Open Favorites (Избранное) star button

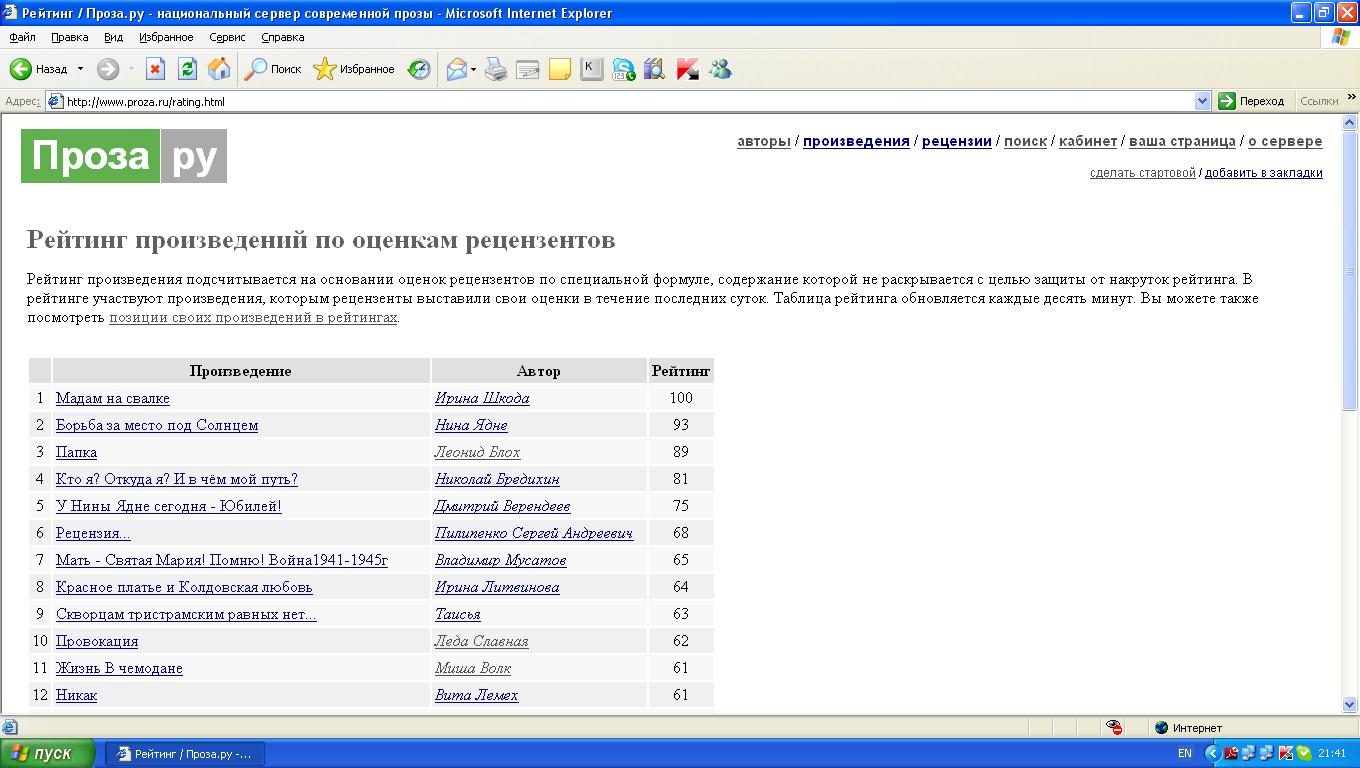(x=354, y=69)
